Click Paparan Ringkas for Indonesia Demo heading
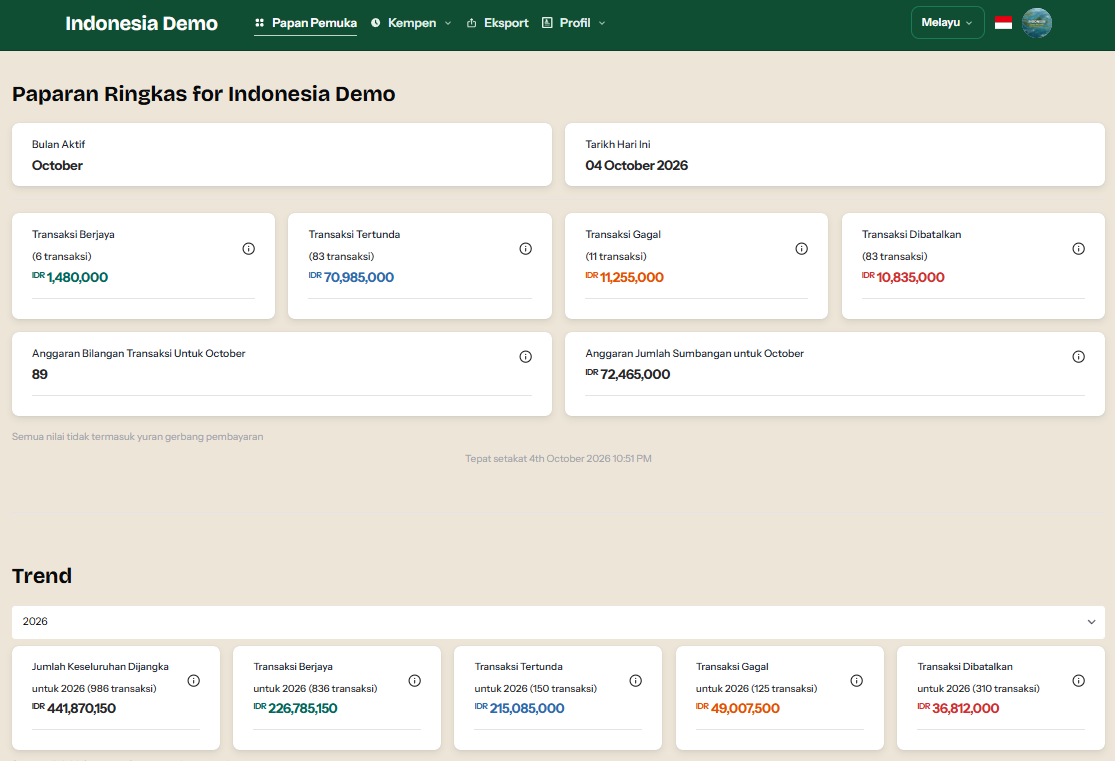The width and height of the screenshot is (1115, 761). (203, 94)
